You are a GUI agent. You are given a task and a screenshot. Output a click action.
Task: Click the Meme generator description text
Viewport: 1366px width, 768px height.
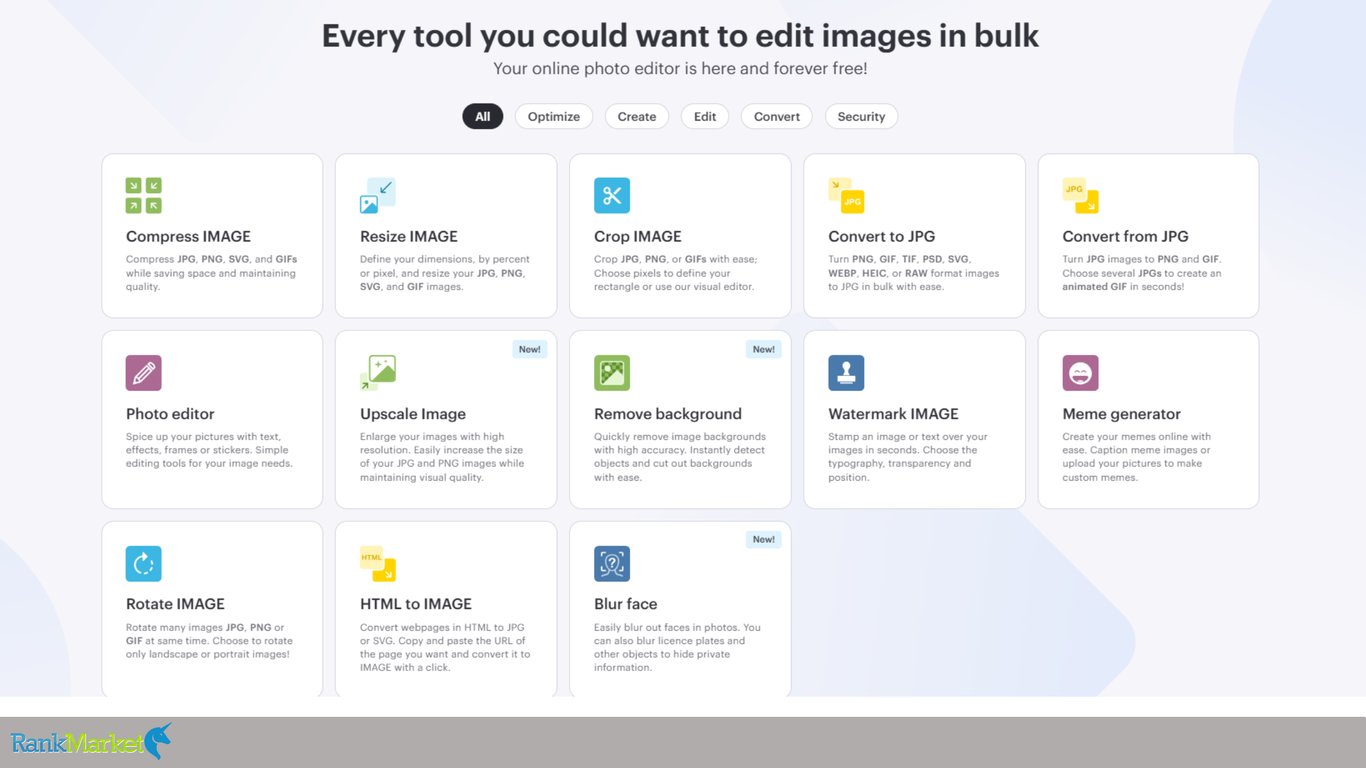[1137, 457]
